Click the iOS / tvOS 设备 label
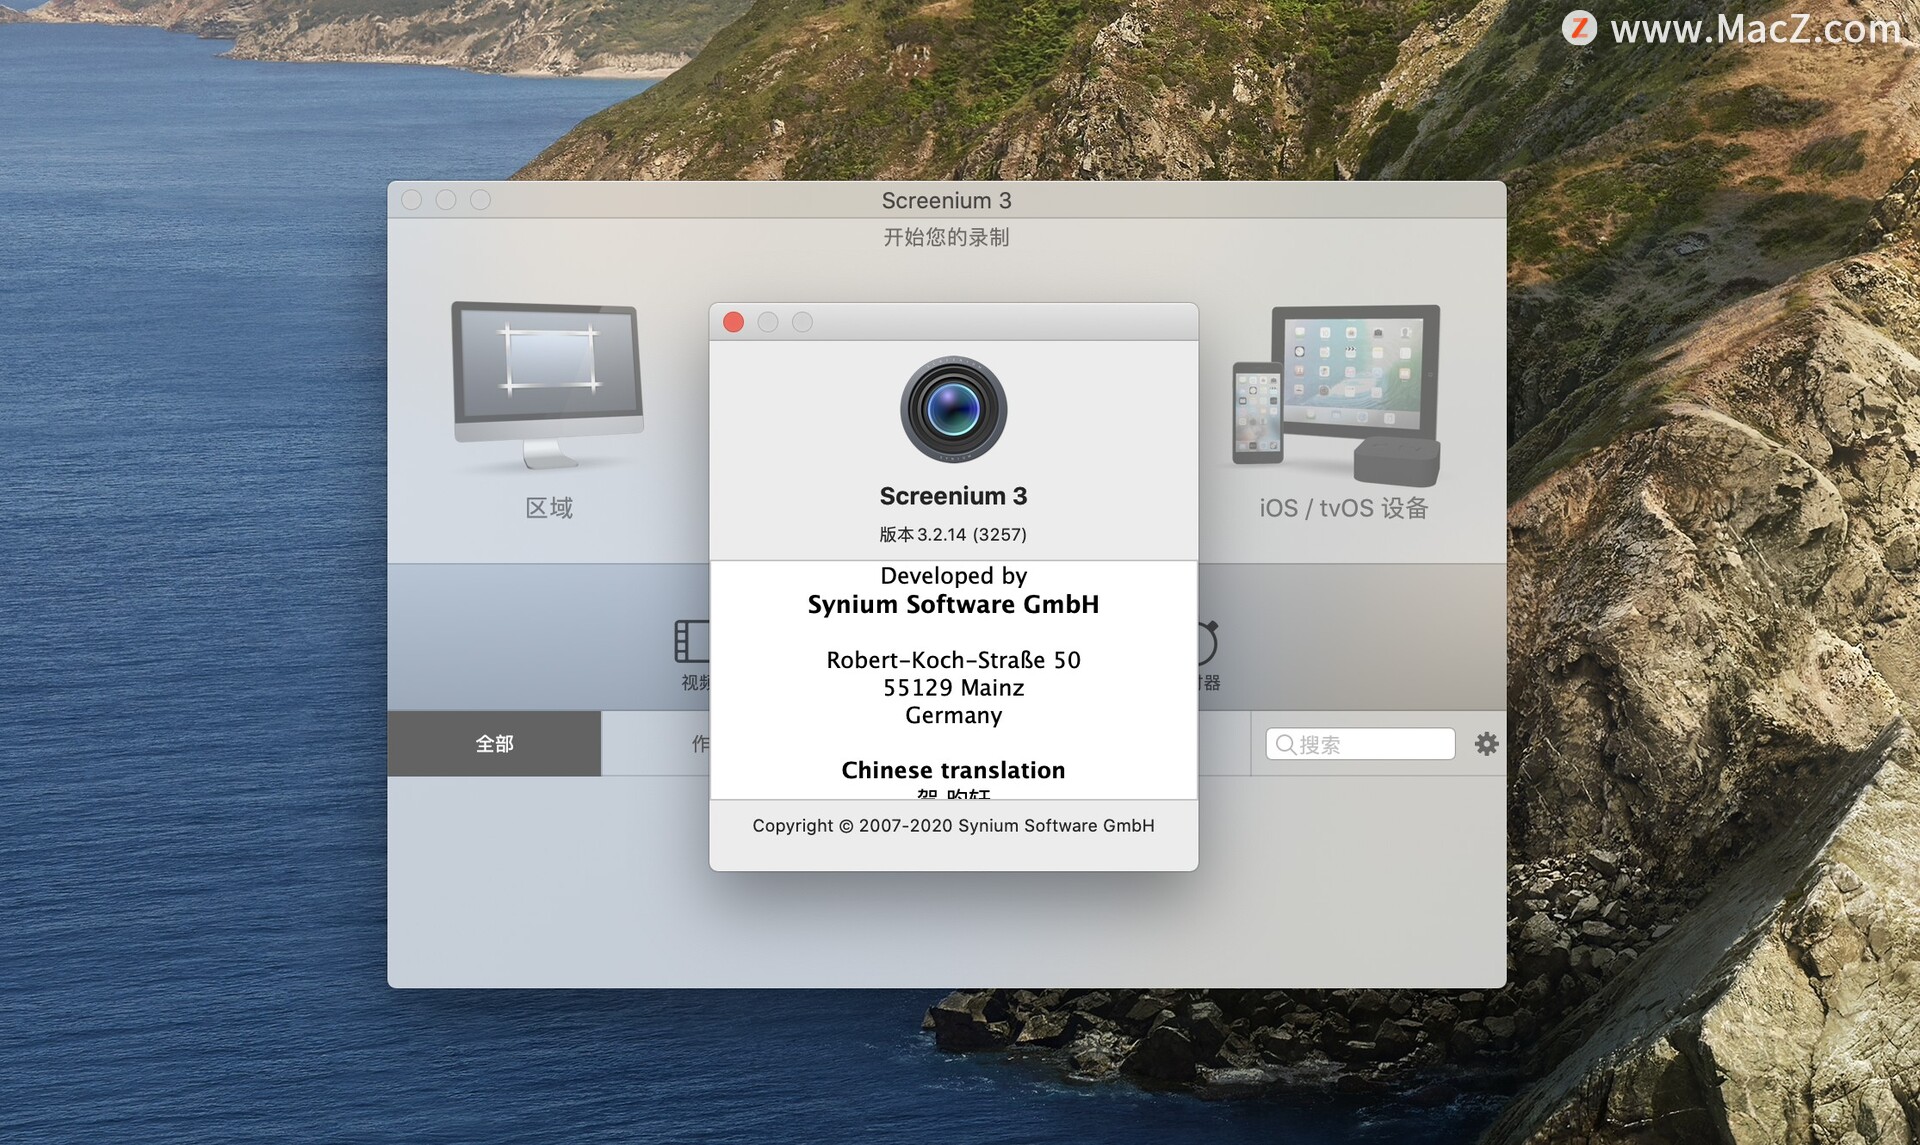This screenshot has height=1145, width=1920. (x=1343, y=508)
